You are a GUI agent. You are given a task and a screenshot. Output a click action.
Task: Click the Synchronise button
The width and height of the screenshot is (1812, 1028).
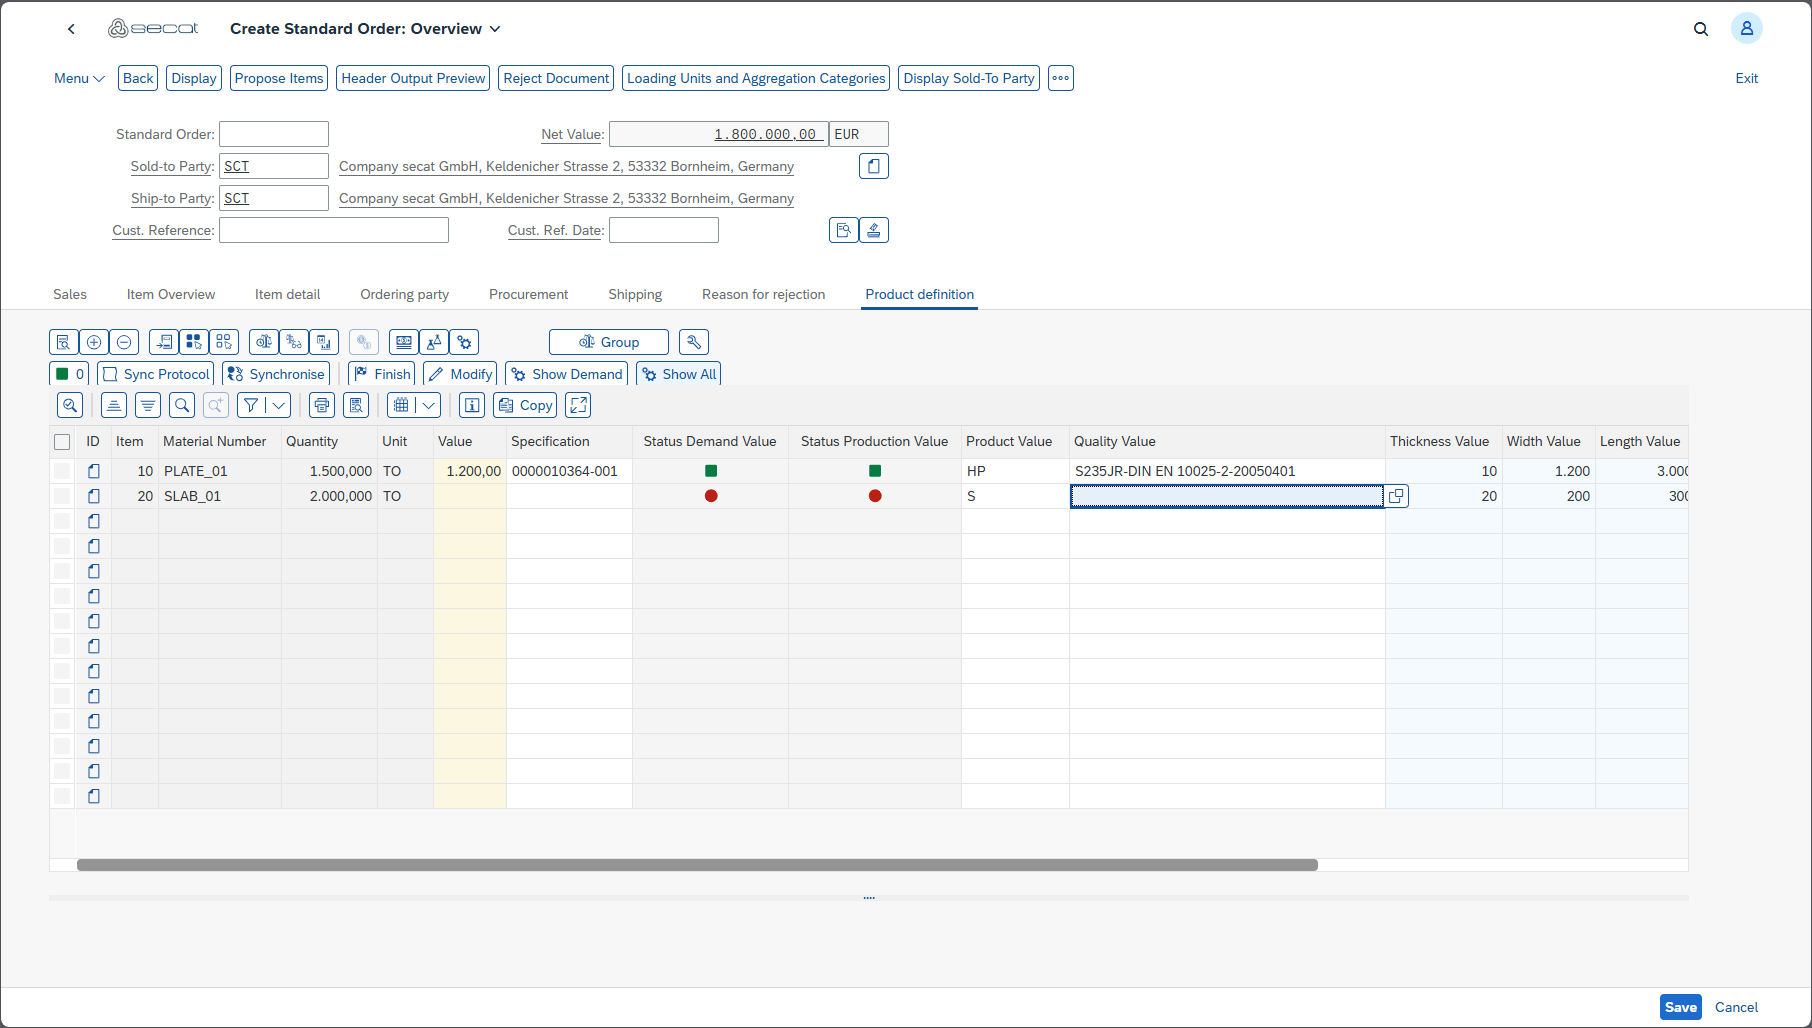[276, 374]
